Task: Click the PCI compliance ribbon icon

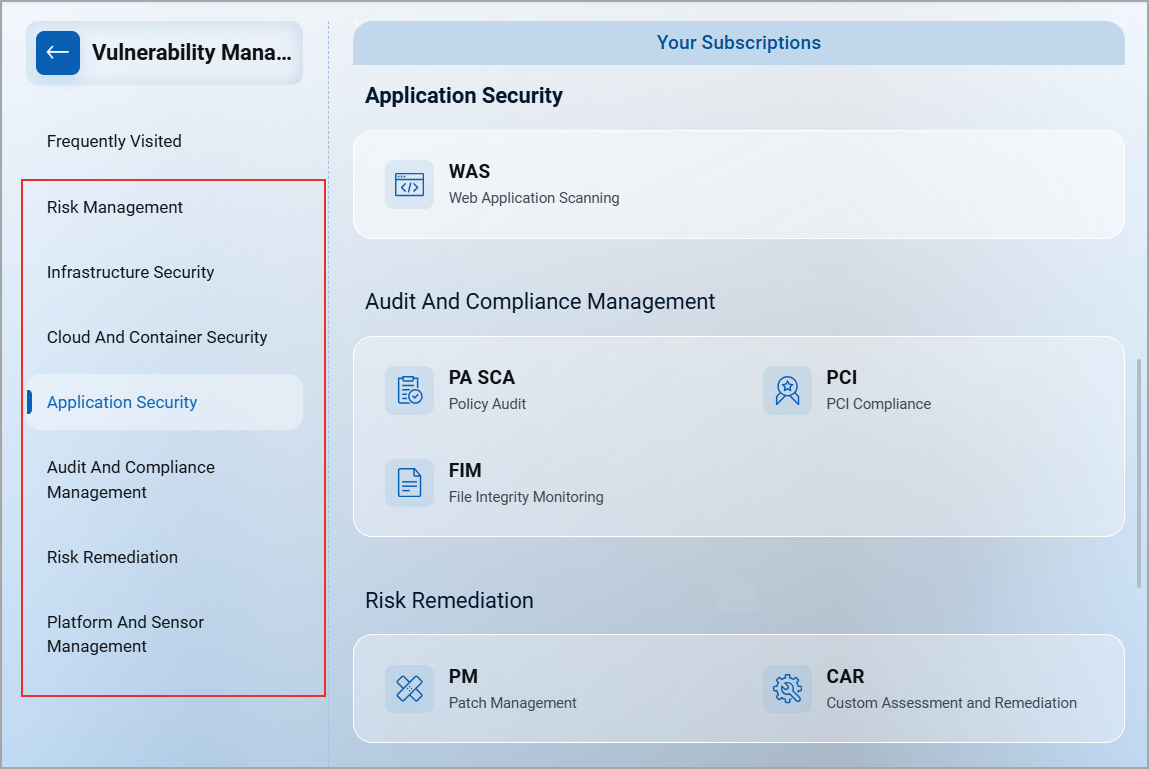Action: (x=787, y=390)
